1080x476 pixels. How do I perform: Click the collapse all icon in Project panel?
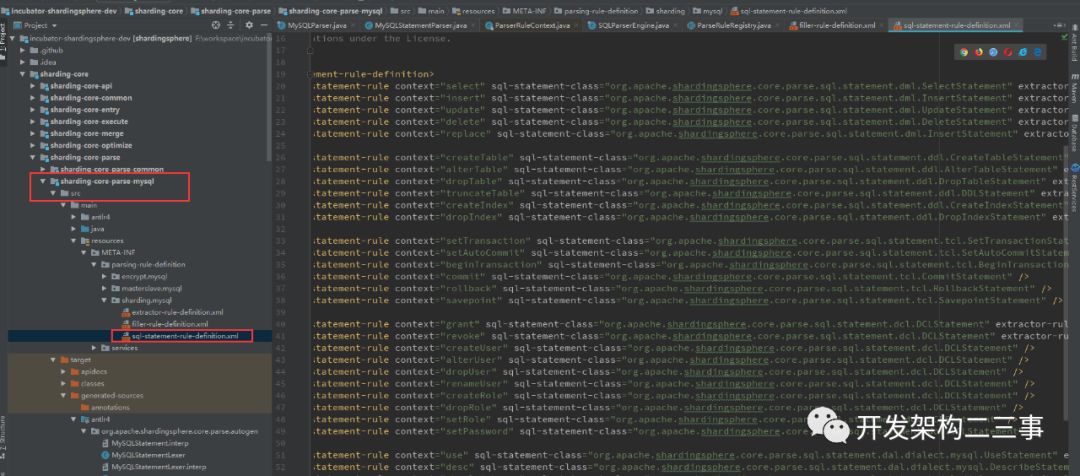231,25
